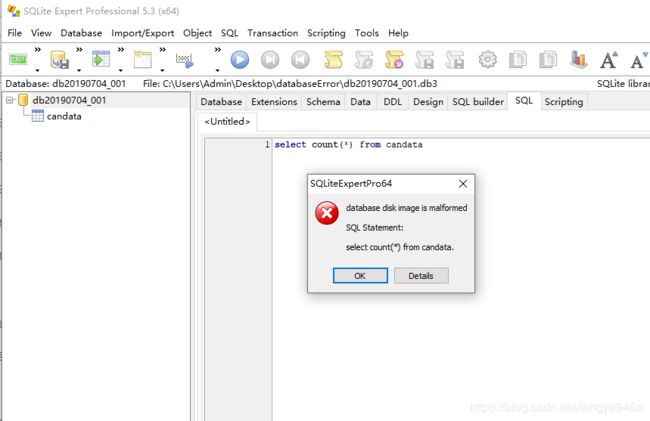
Task: Click the first grayed copy pages icon
Action: pos(518,59)
